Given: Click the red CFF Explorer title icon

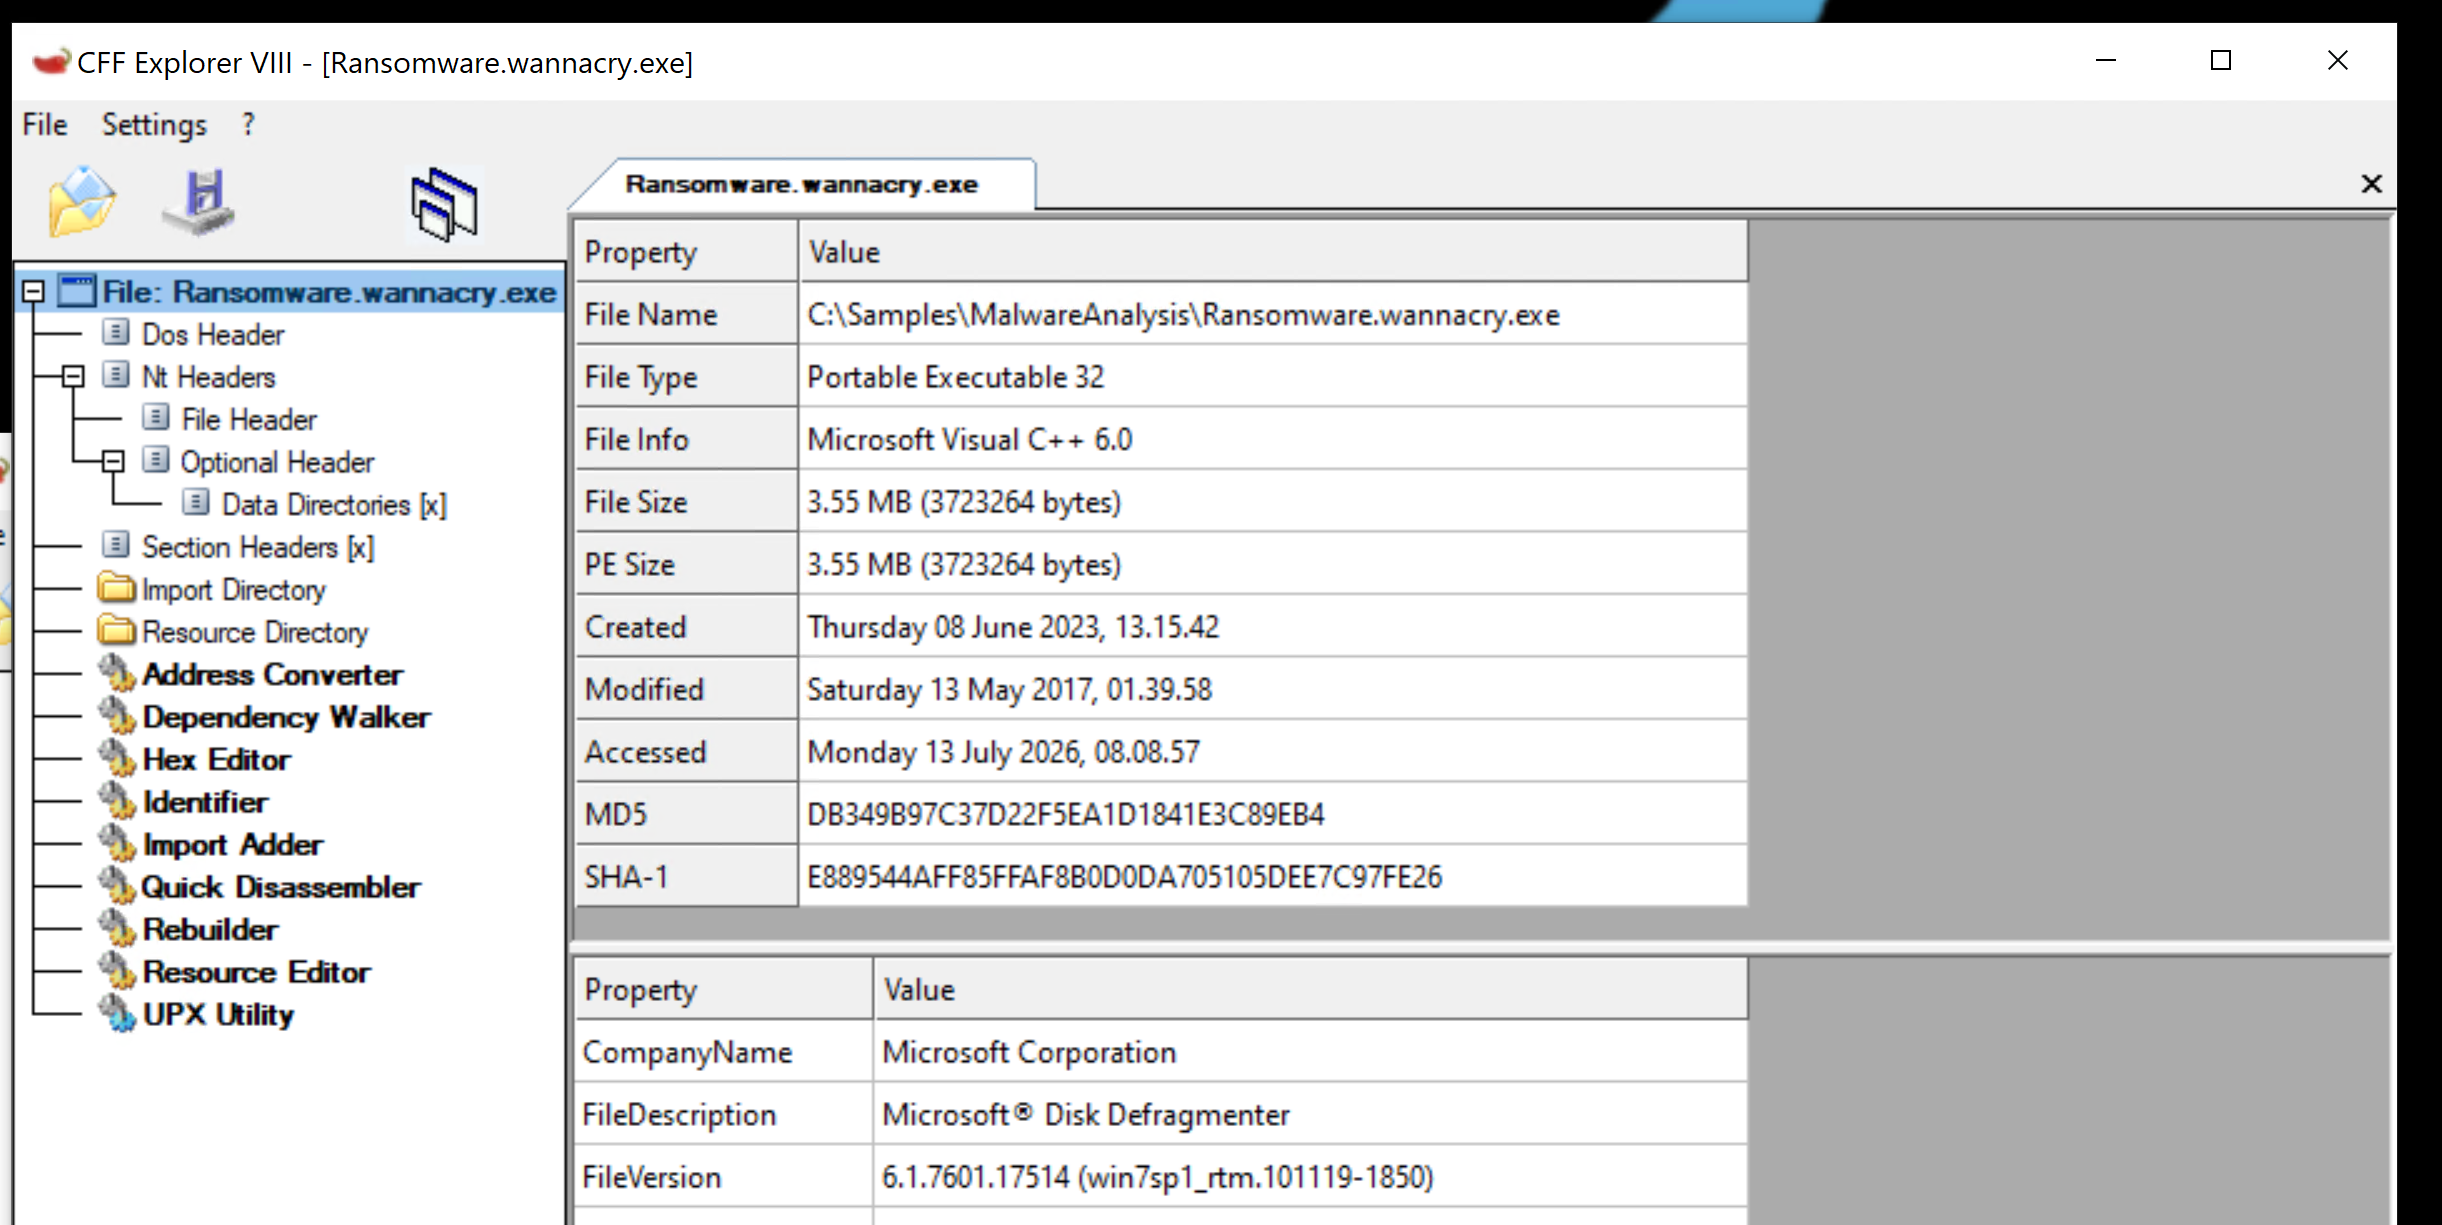Looking at the screenshot, I should point(50,62).
